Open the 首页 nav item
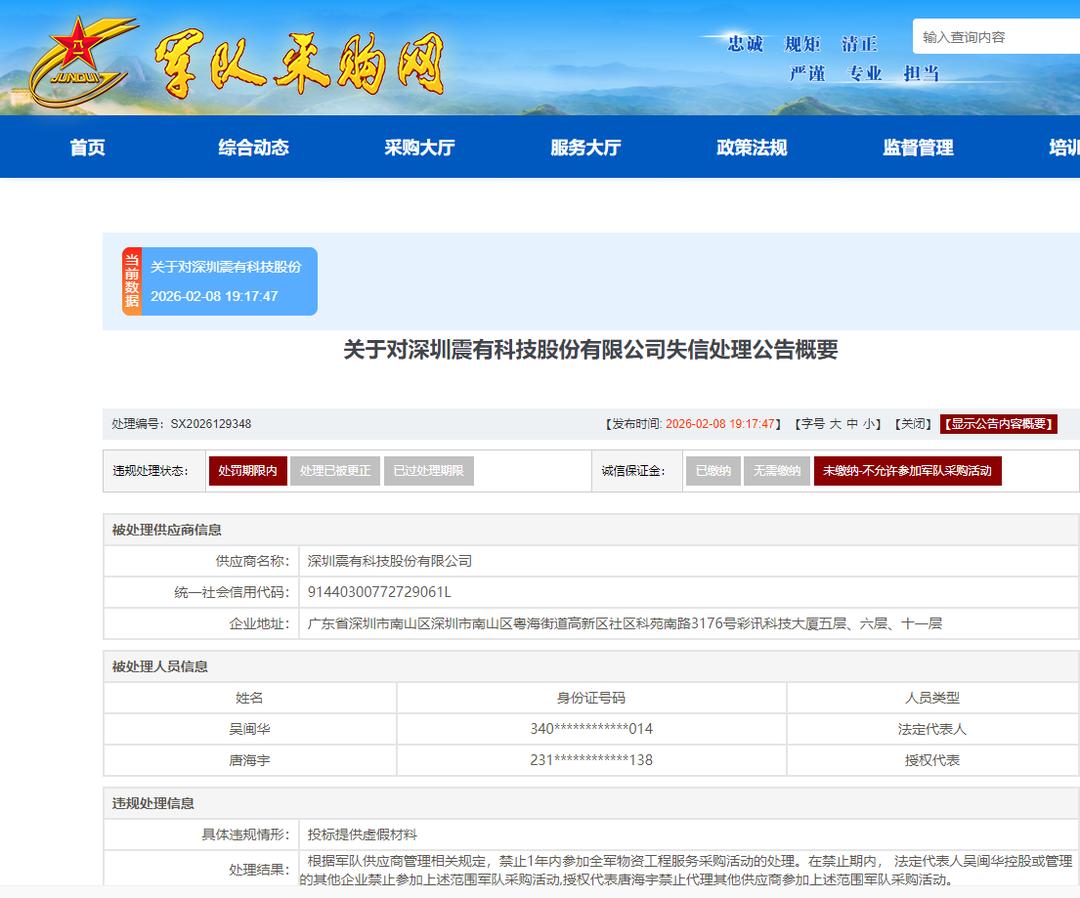This screenshot has height=898, width=1080. (x=87, y=147)
